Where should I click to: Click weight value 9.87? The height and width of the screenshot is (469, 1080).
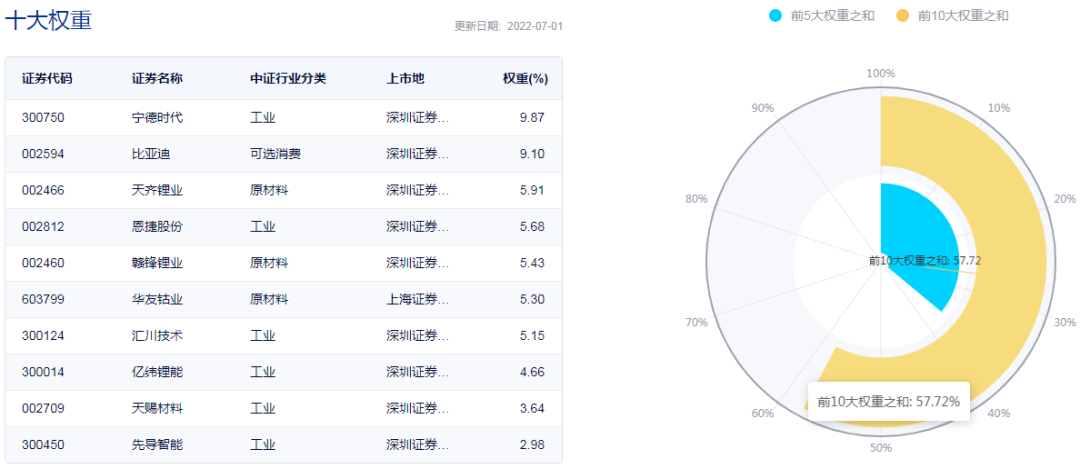532,118
